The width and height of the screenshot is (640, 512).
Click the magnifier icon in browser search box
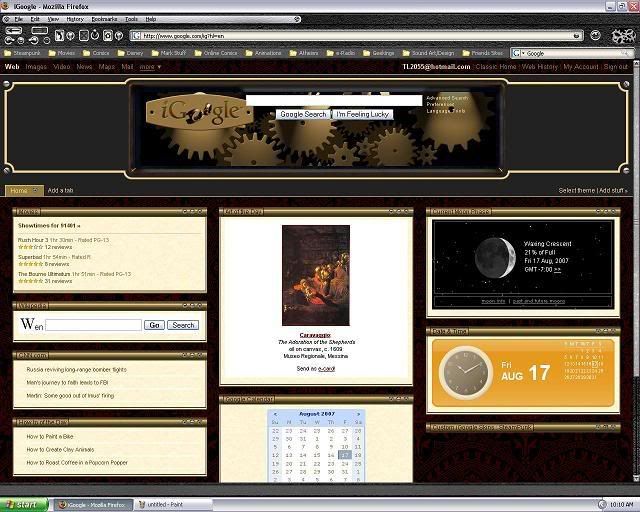click(625, 53)
